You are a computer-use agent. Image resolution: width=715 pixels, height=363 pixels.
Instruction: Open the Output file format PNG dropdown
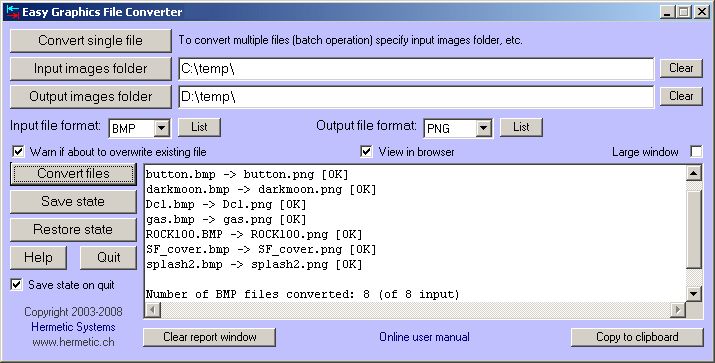(x=483, y=128)
